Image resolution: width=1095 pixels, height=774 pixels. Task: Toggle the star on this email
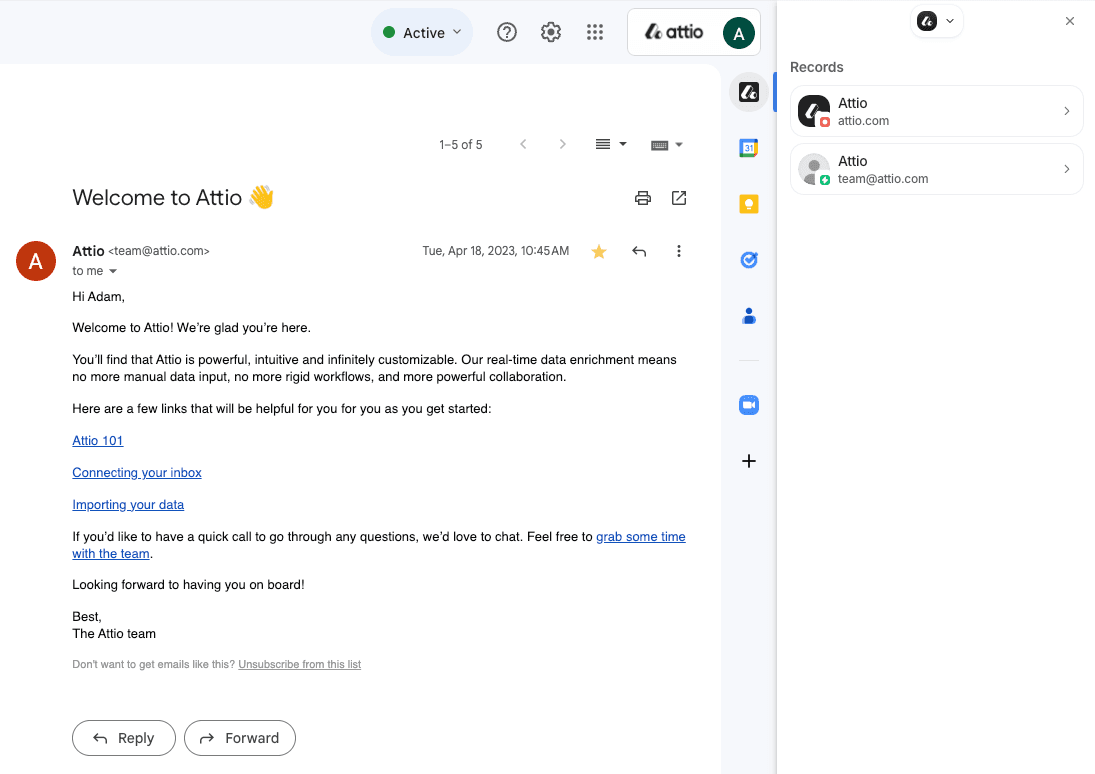[x=598, y=251]
